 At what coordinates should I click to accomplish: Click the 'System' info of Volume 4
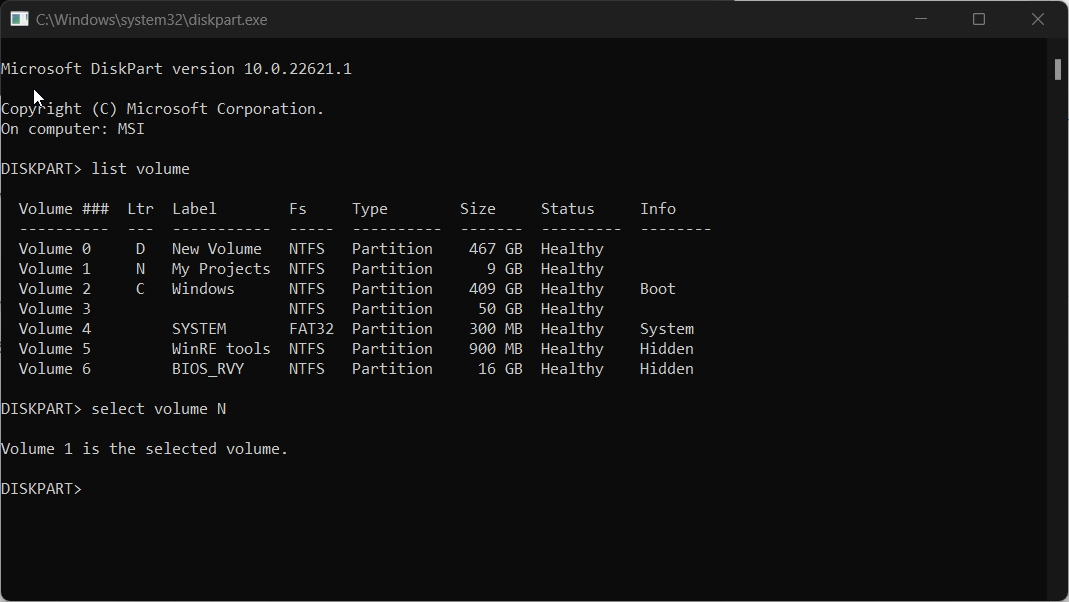[x=667, y=329]
